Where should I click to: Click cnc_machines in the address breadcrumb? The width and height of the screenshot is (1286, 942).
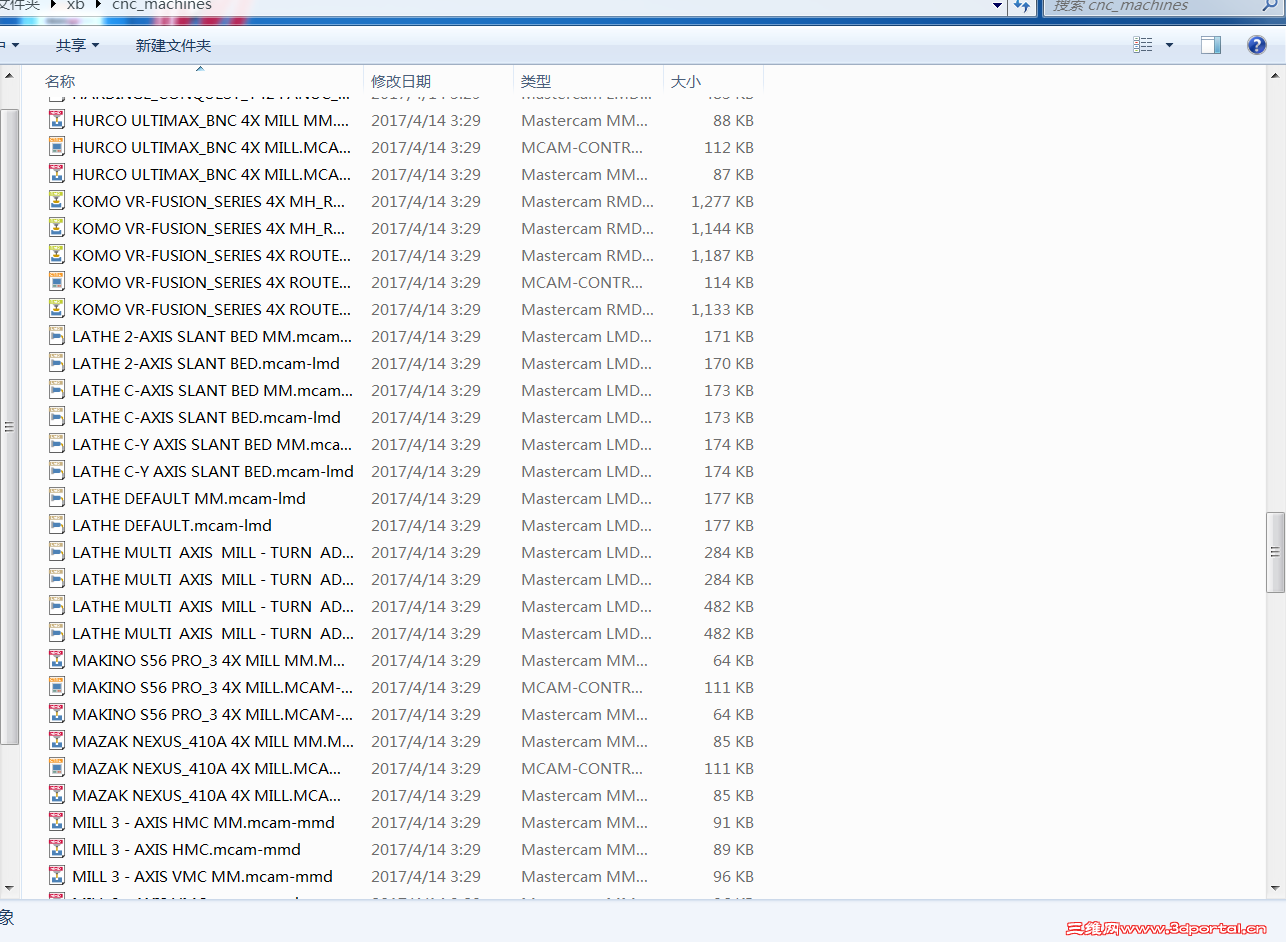162,6
